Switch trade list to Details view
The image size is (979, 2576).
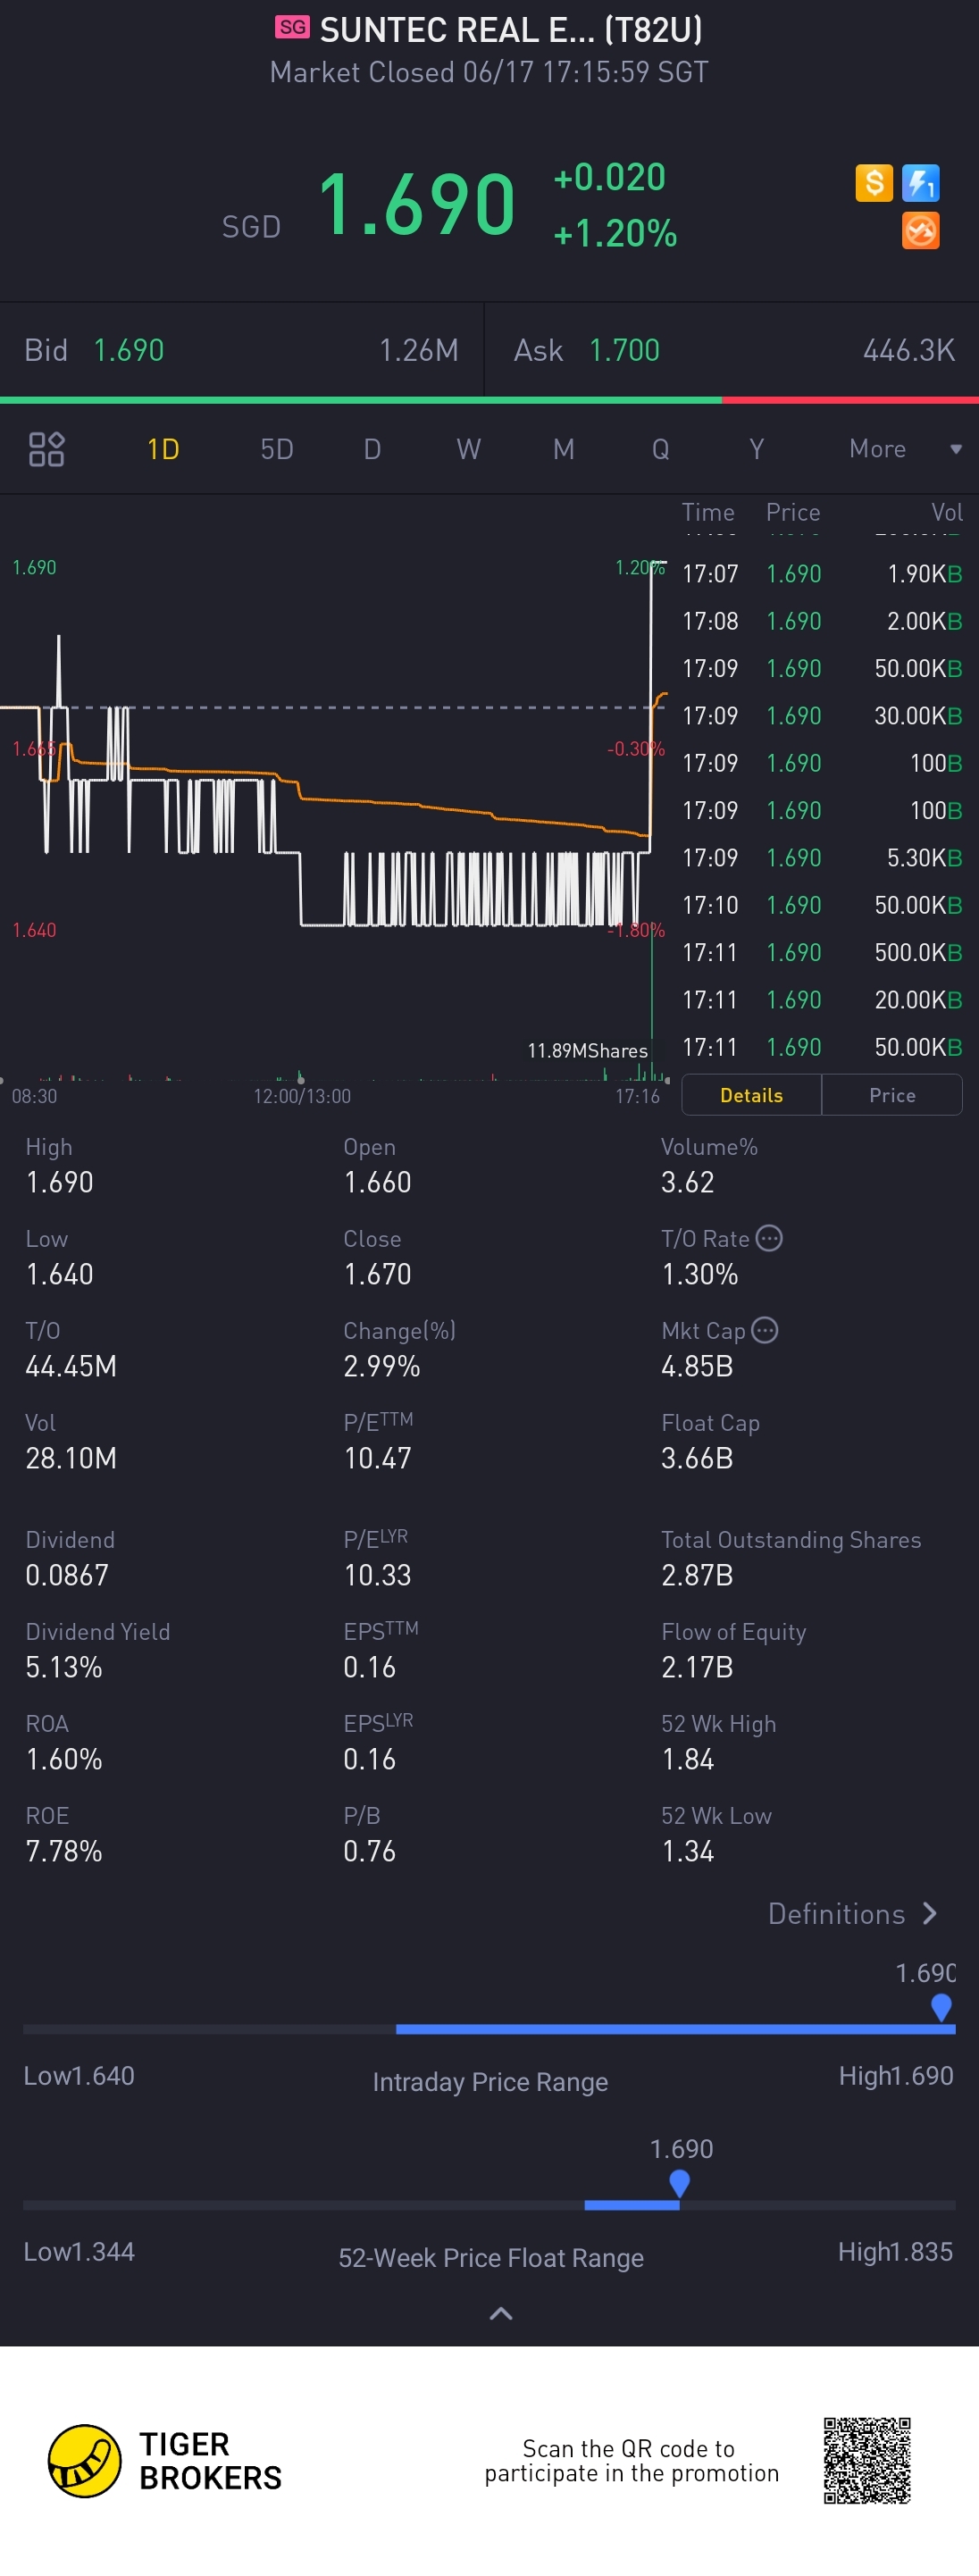tap(751, 1095)
